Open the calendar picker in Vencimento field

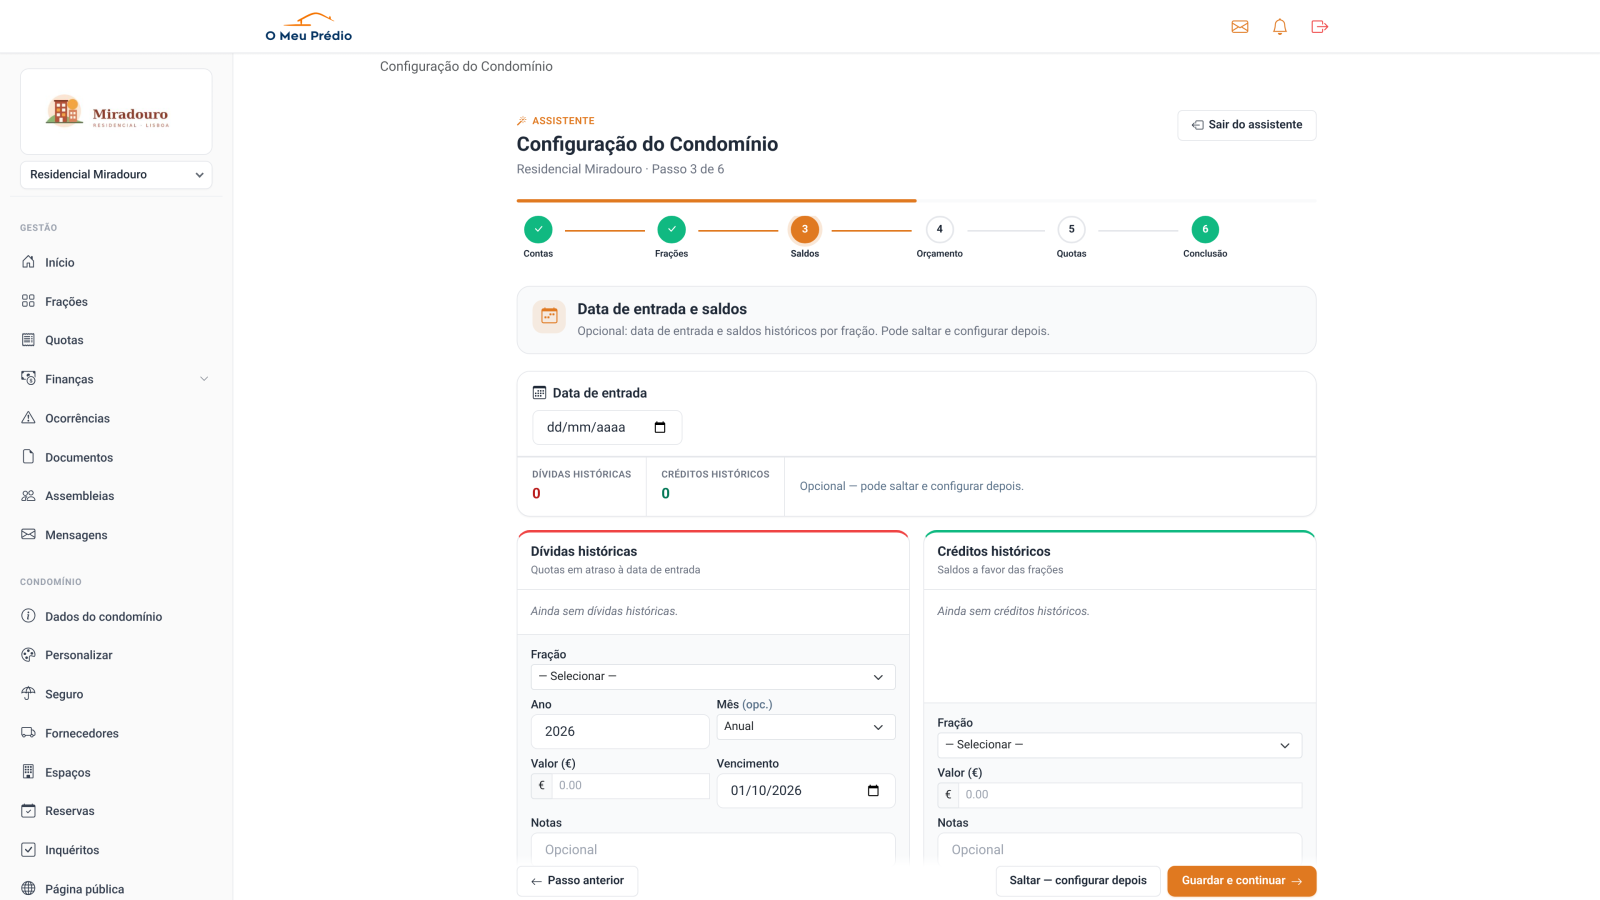pos(873,791)
